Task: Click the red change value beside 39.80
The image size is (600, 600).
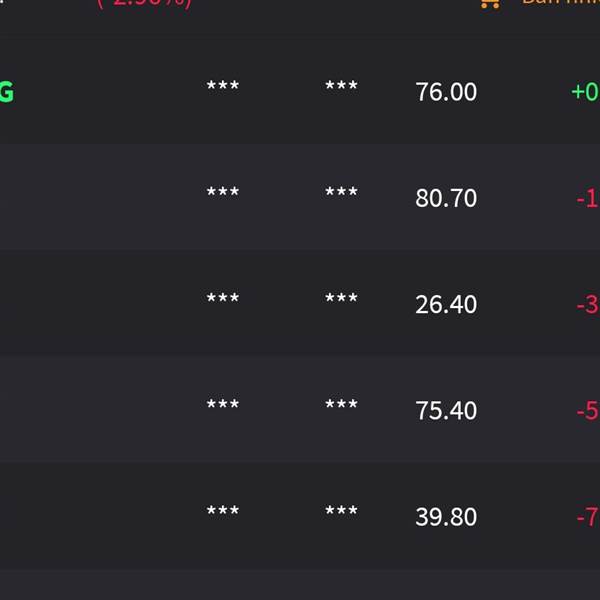Action: coord(588,517)
